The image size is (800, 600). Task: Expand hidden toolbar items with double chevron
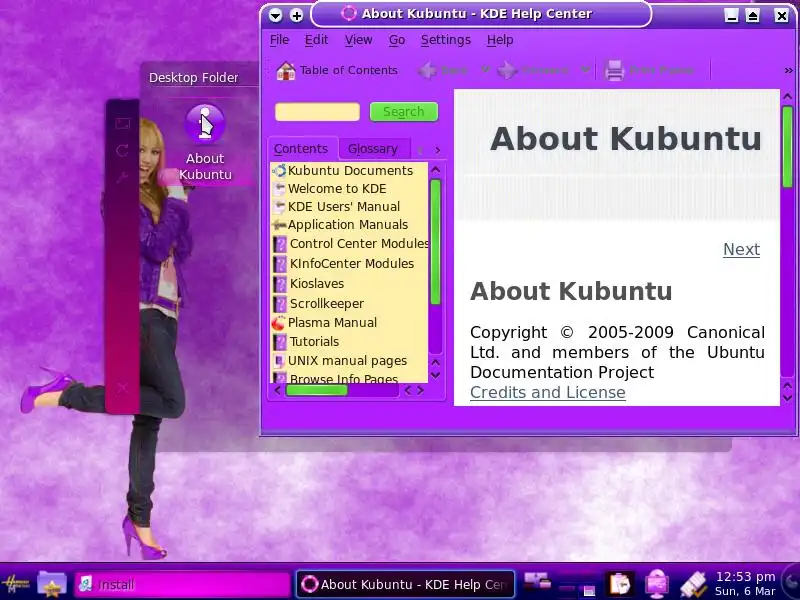click(789, 70)
